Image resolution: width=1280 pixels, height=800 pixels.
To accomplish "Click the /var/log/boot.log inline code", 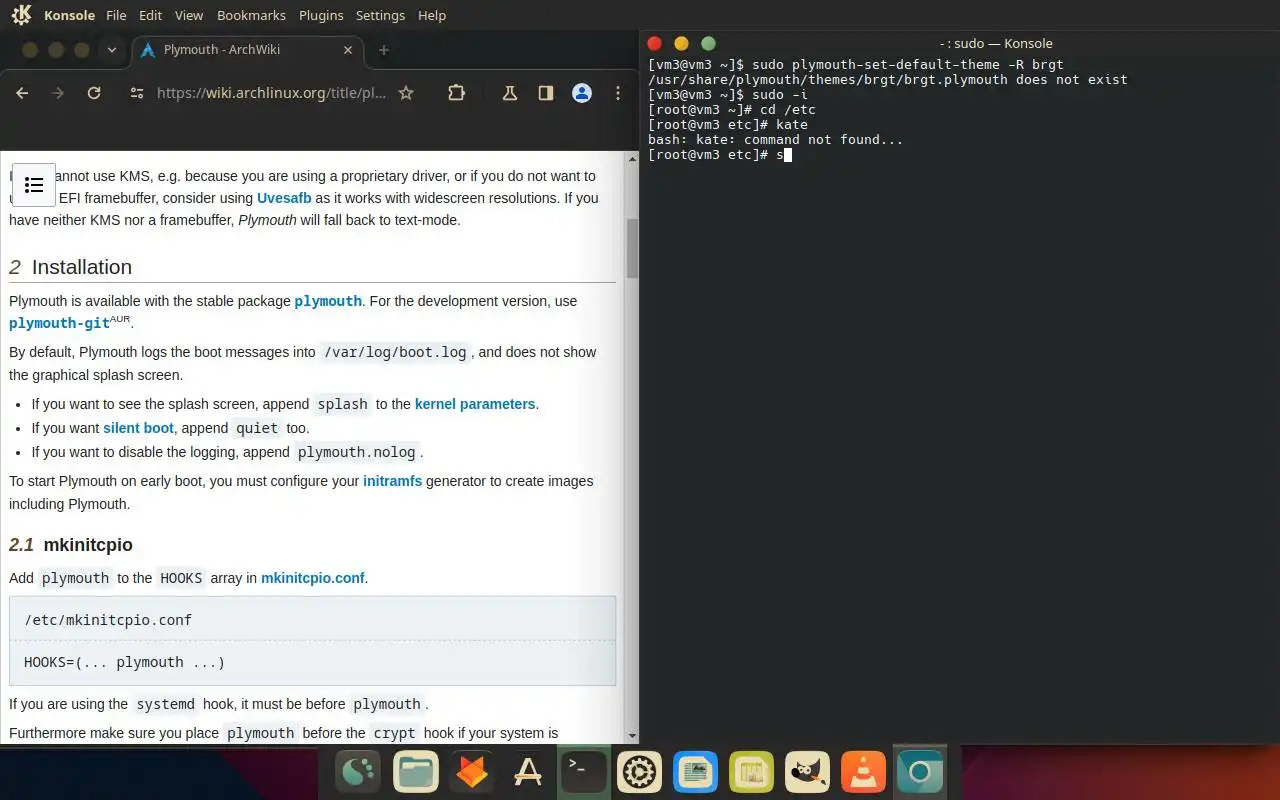I will tap(395, 352).
